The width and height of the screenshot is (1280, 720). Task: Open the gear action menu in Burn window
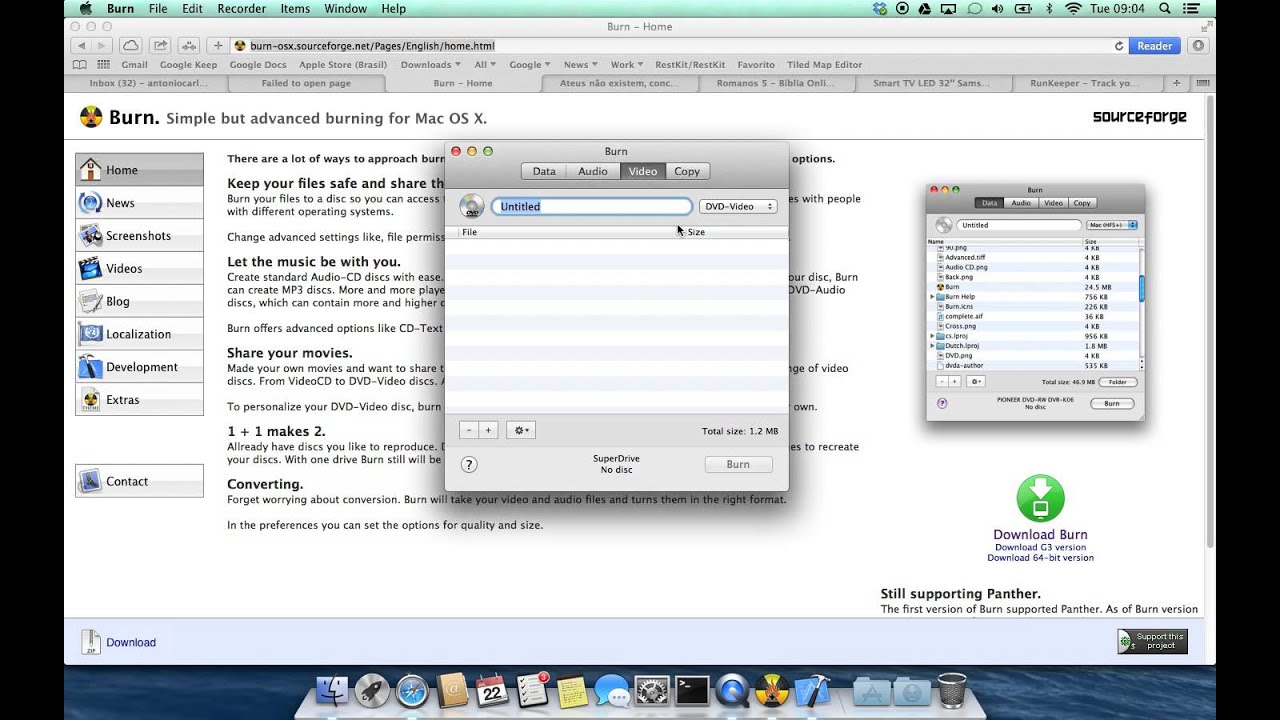click(x=521, y=430)
